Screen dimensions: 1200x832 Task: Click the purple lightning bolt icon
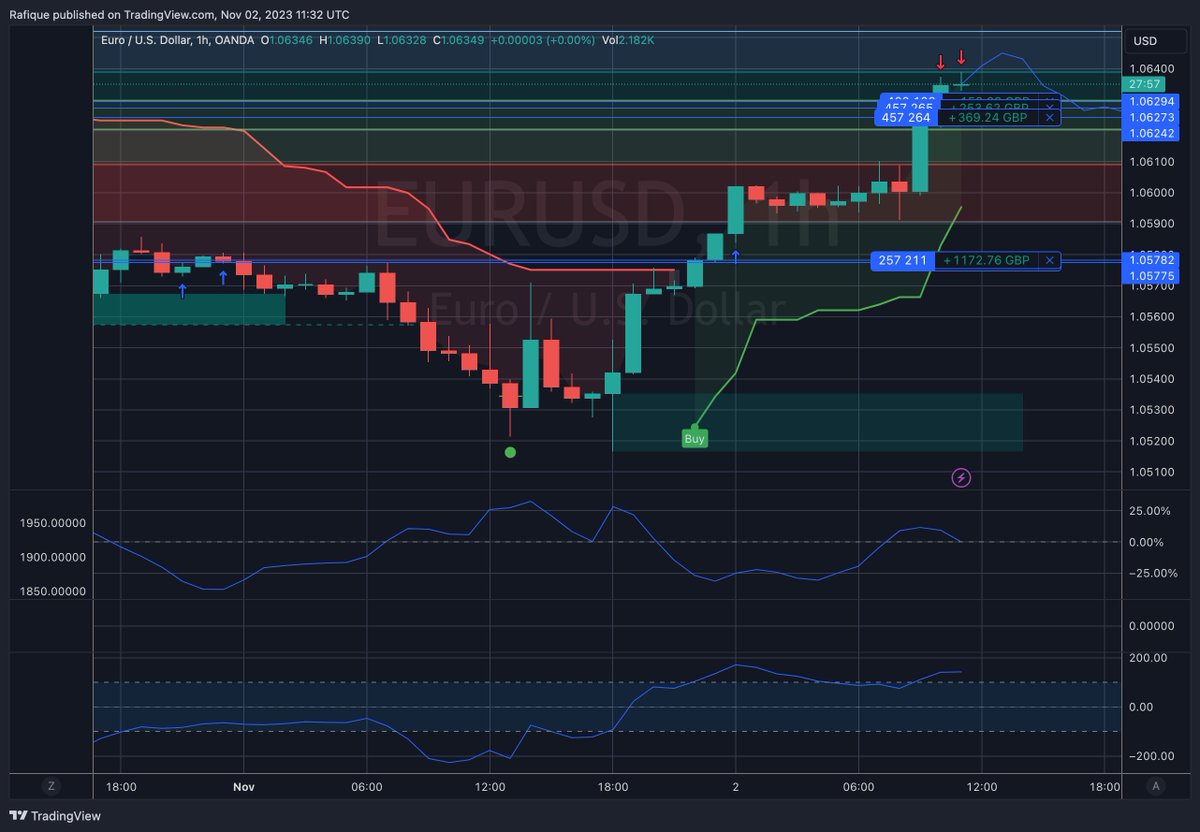pos(962,477)
